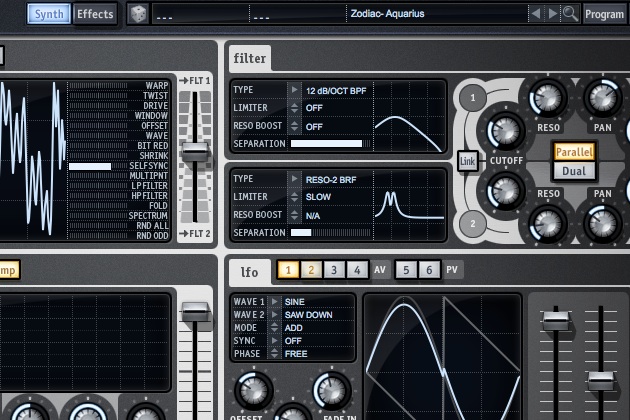The image size is (630, 420).
Task: Open preset search magnifier icon
Action: [x=570, y=14]
